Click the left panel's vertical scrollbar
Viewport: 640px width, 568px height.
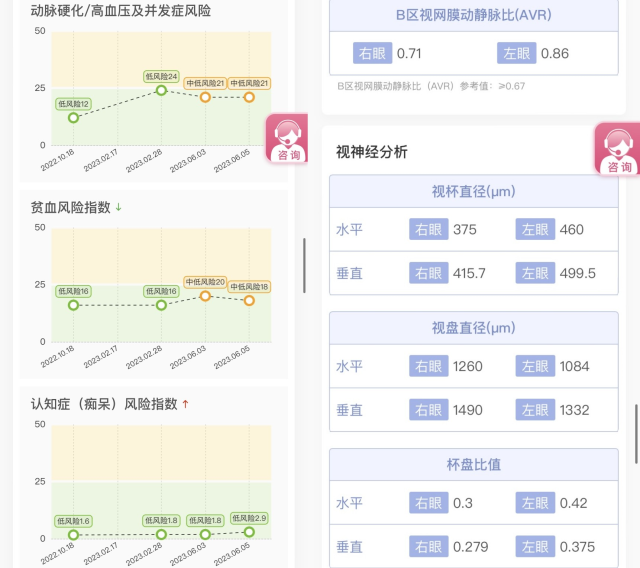pyautogui.click(x=304, y=265)
